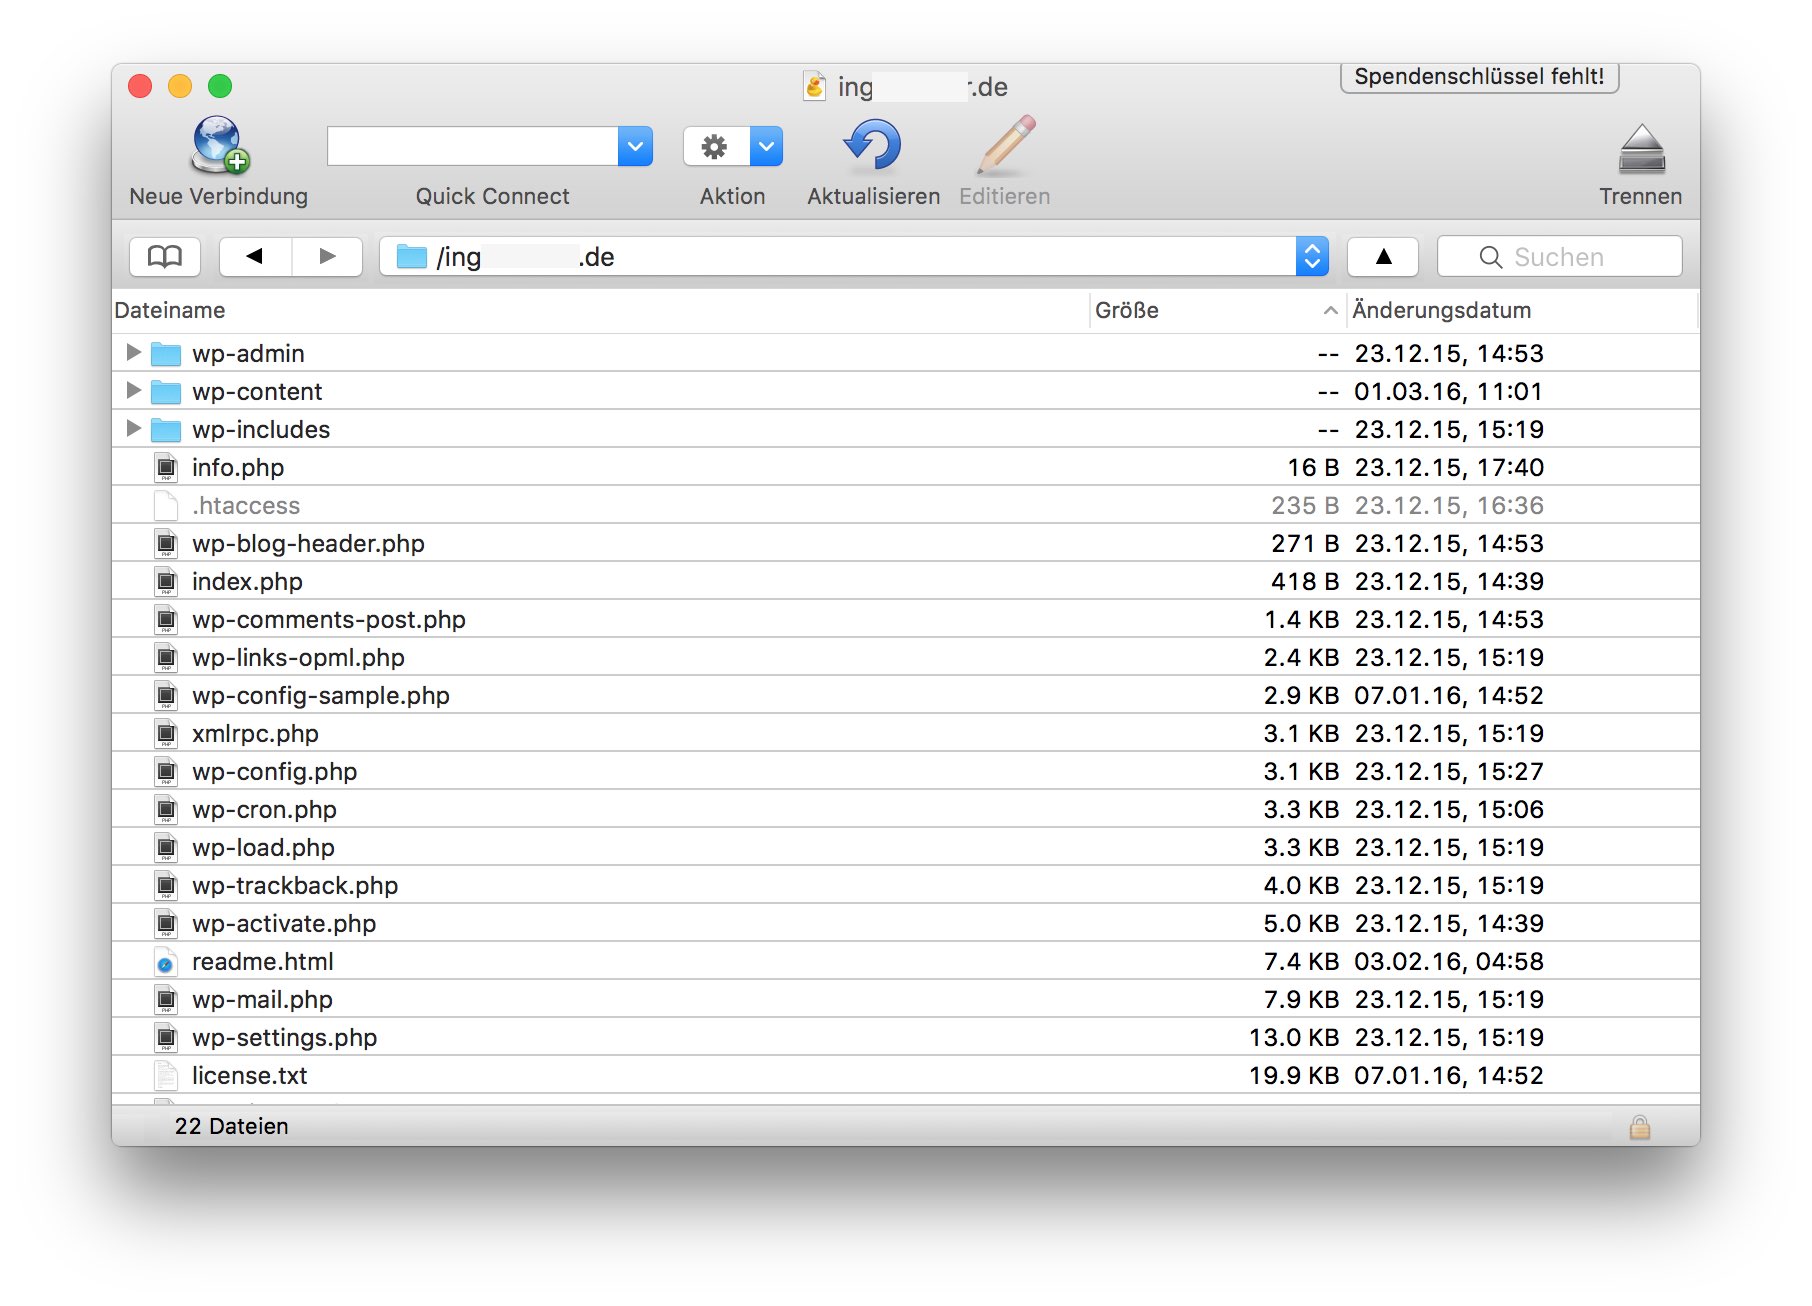
Task: Open the Quick Connect dropdown arrow
Action: click(x=635, y=147)
